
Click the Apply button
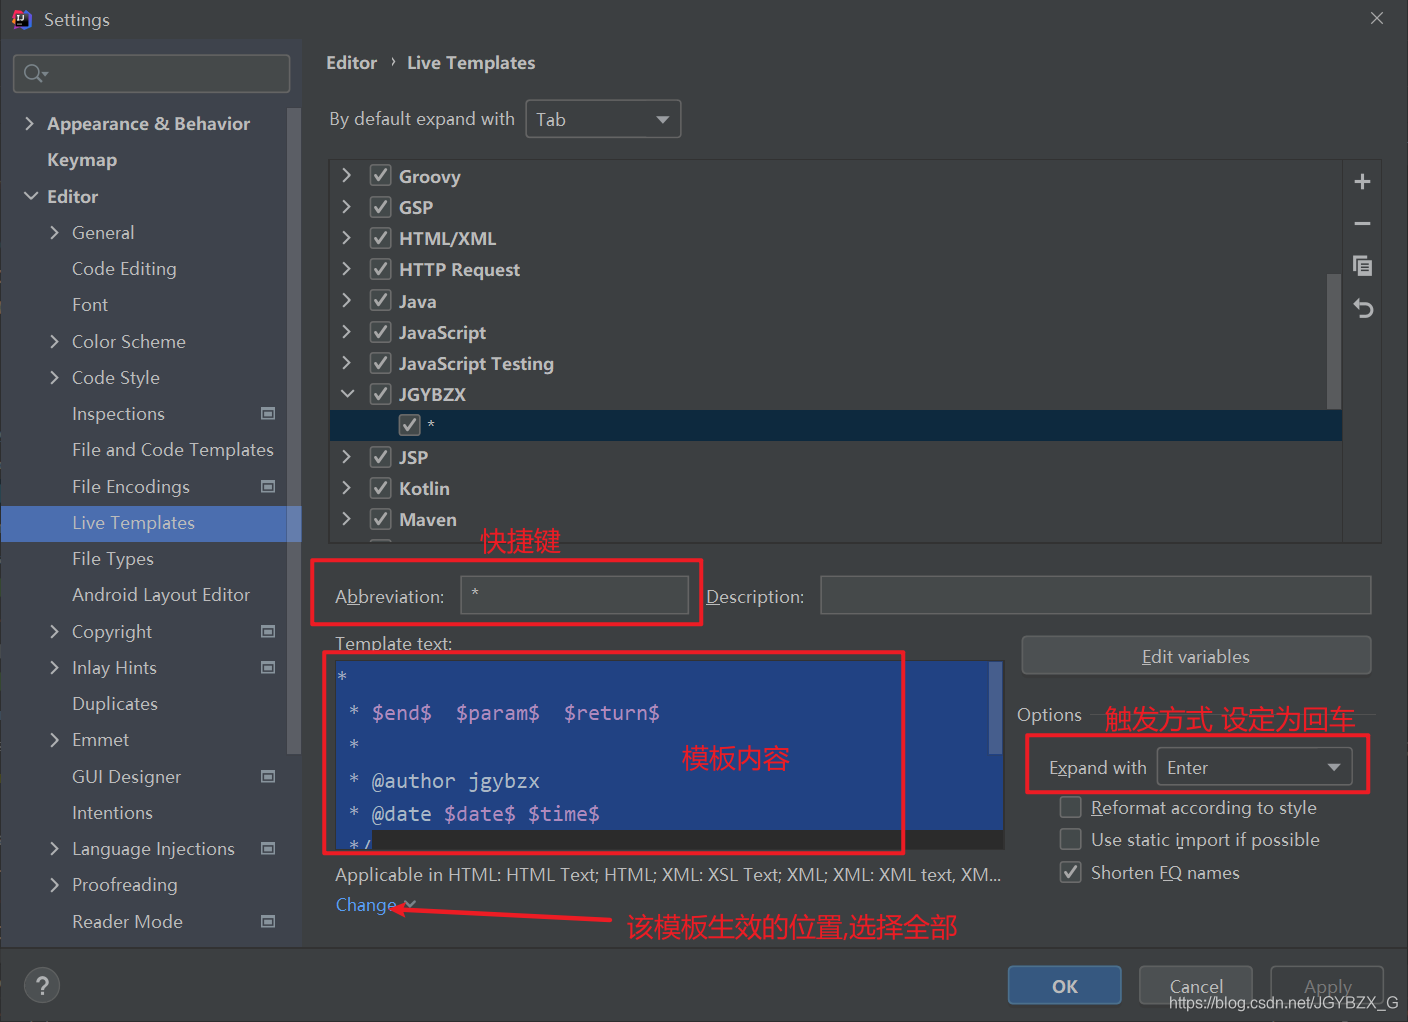coord(1327,986)
